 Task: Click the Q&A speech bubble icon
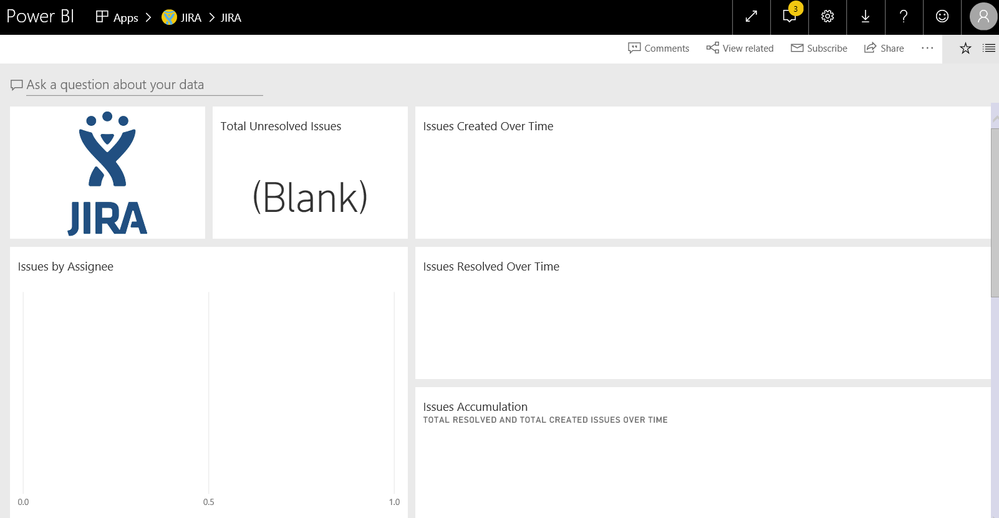(17, 85)
